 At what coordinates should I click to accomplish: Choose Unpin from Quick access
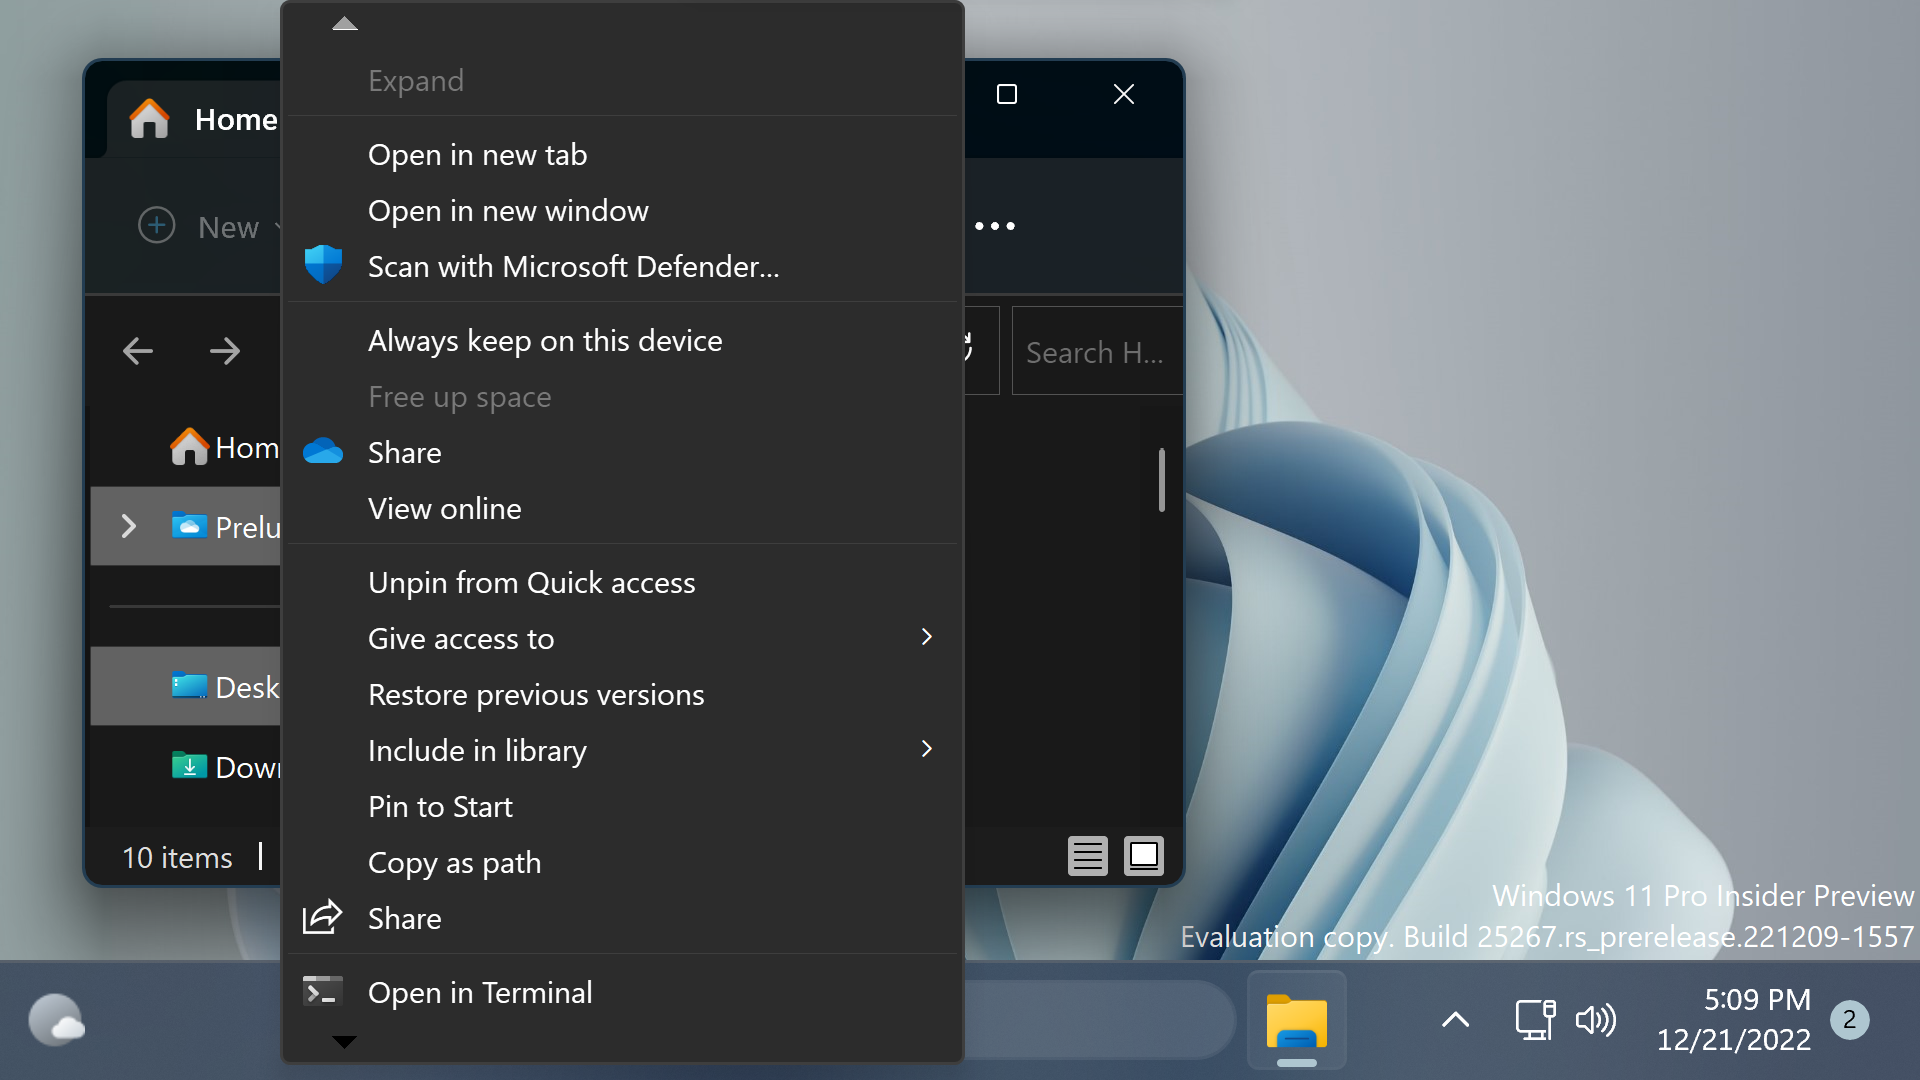coord(531,581)
